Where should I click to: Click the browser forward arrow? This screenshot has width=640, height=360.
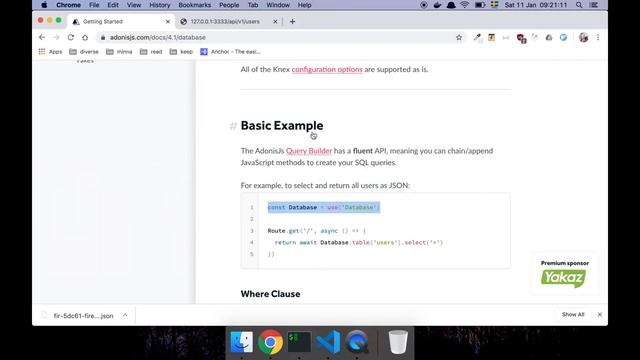tap(56, 37)
